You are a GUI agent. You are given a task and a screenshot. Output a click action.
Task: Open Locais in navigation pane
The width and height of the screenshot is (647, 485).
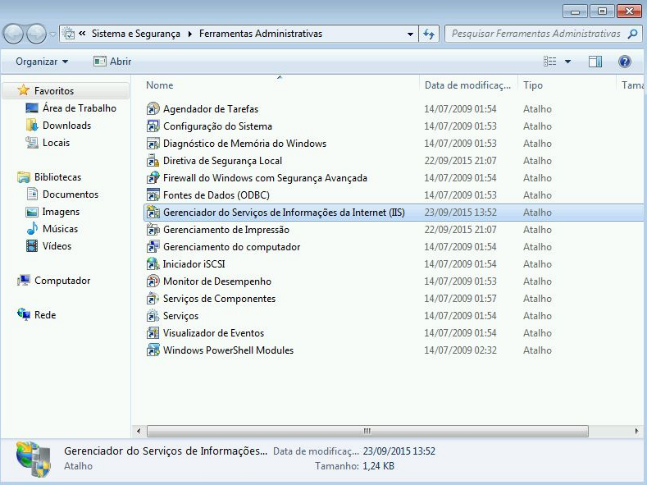point(56,143)
